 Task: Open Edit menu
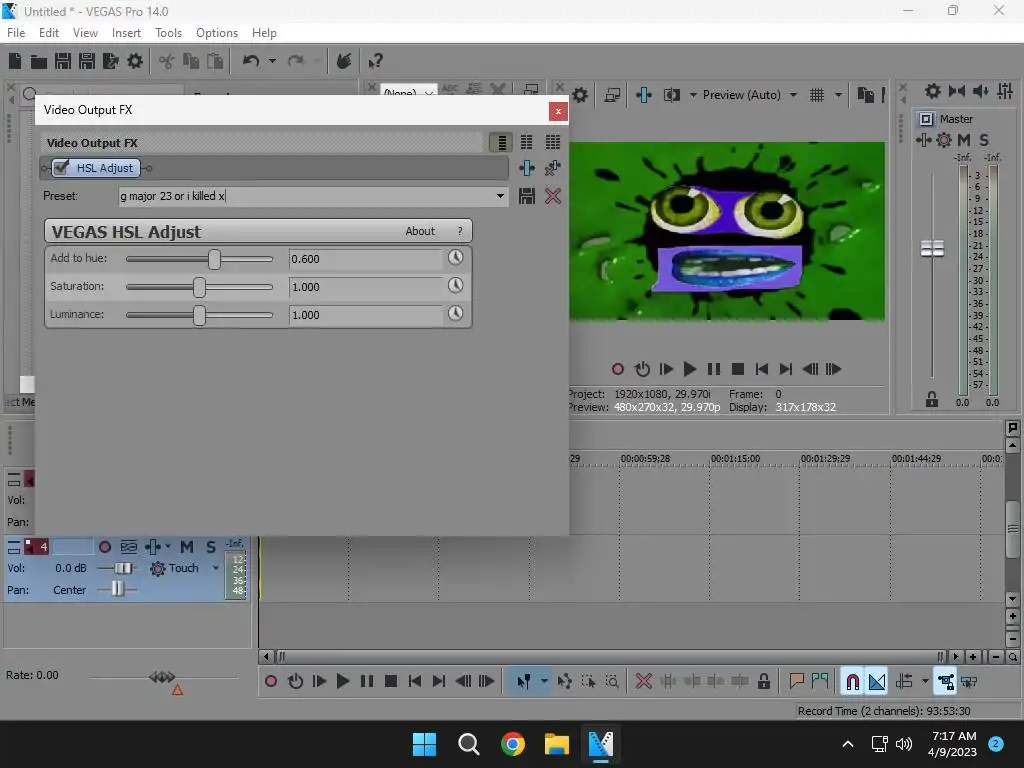point(49,33)
